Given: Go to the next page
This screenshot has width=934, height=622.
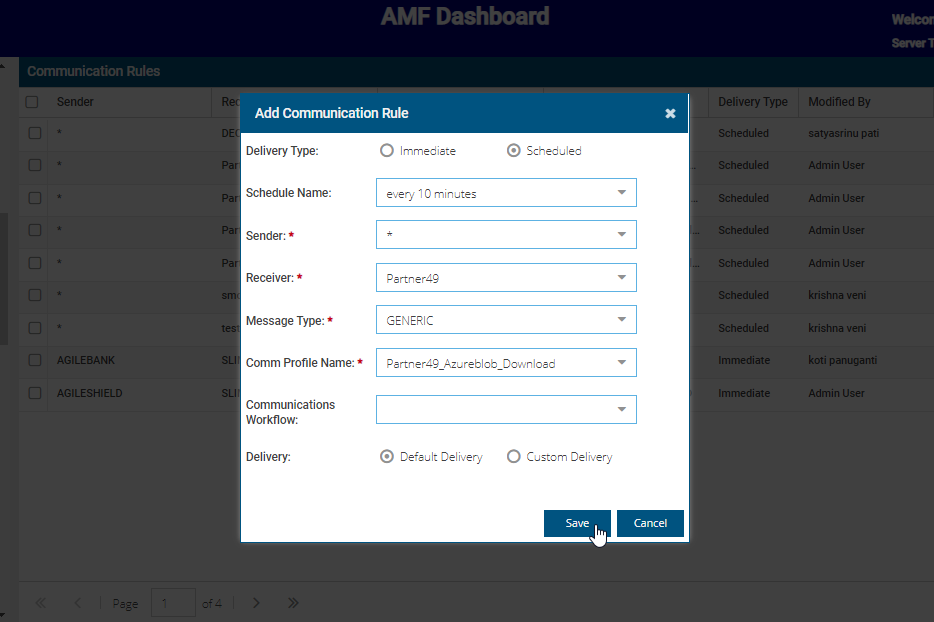Looking at the screenshot, I should [x=256, y=603].
